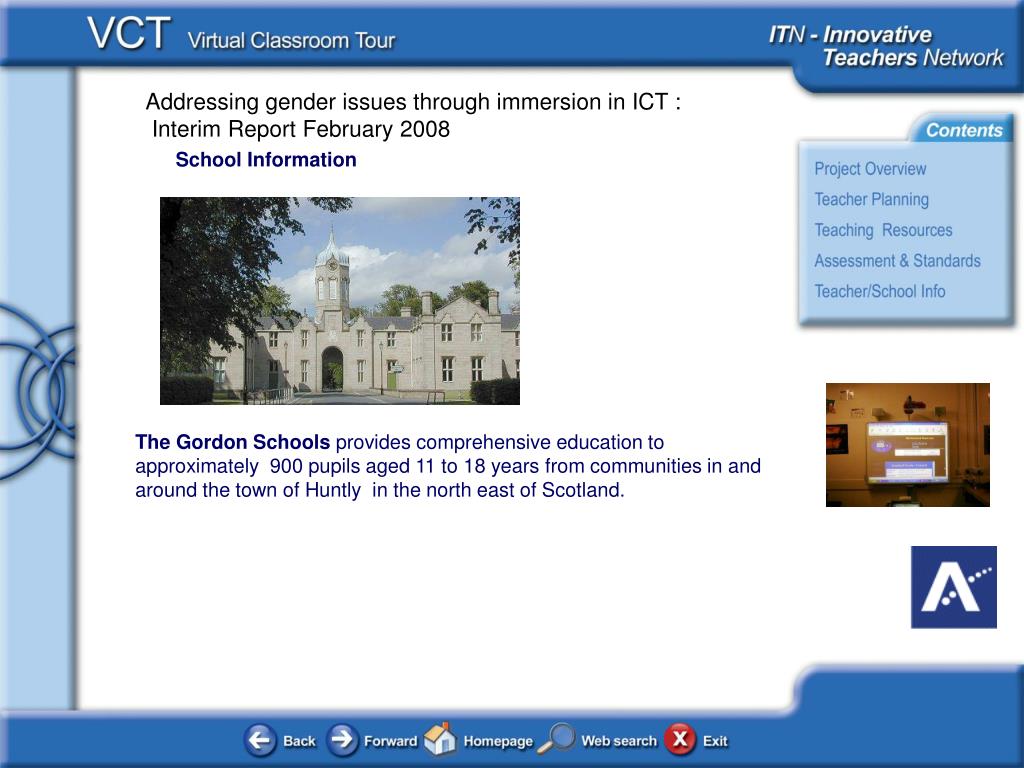Click the 'Interim Report February 2008' title line
This screenshot has width=1024, height=768.
click(x=301, y=129)
